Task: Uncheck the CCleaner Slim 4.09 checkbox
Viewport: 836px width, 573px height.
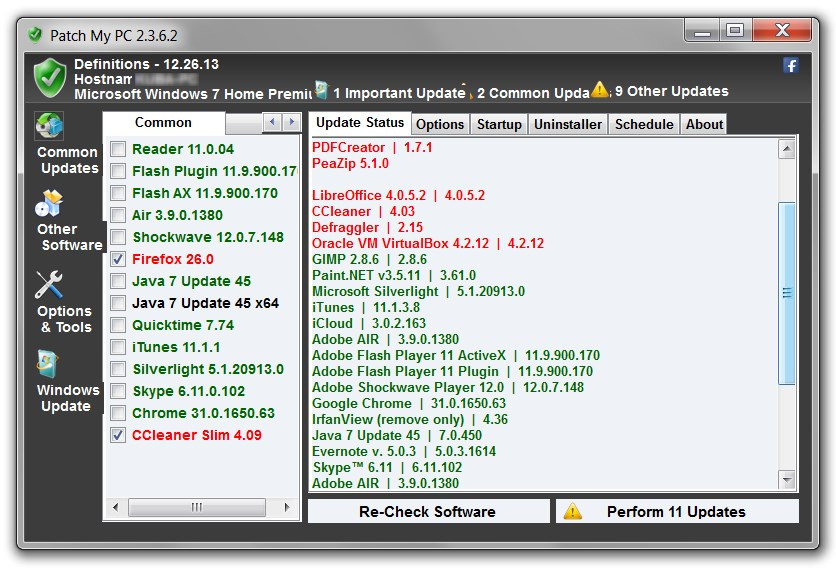Action: (x=118, y=435)
